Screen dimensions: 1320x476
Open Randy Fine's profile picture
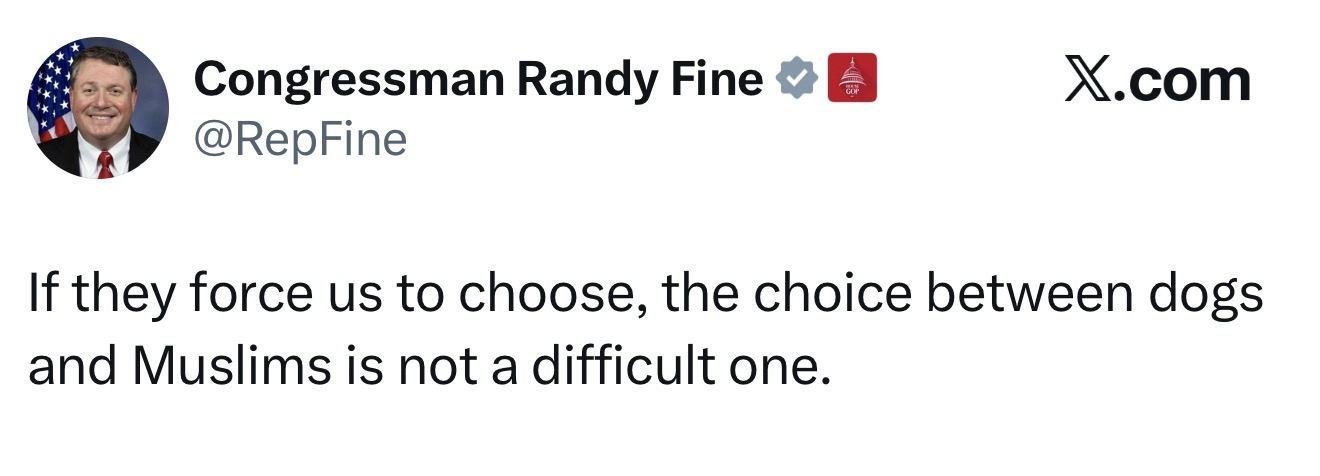pyautogui.click(x=97, y=108)
